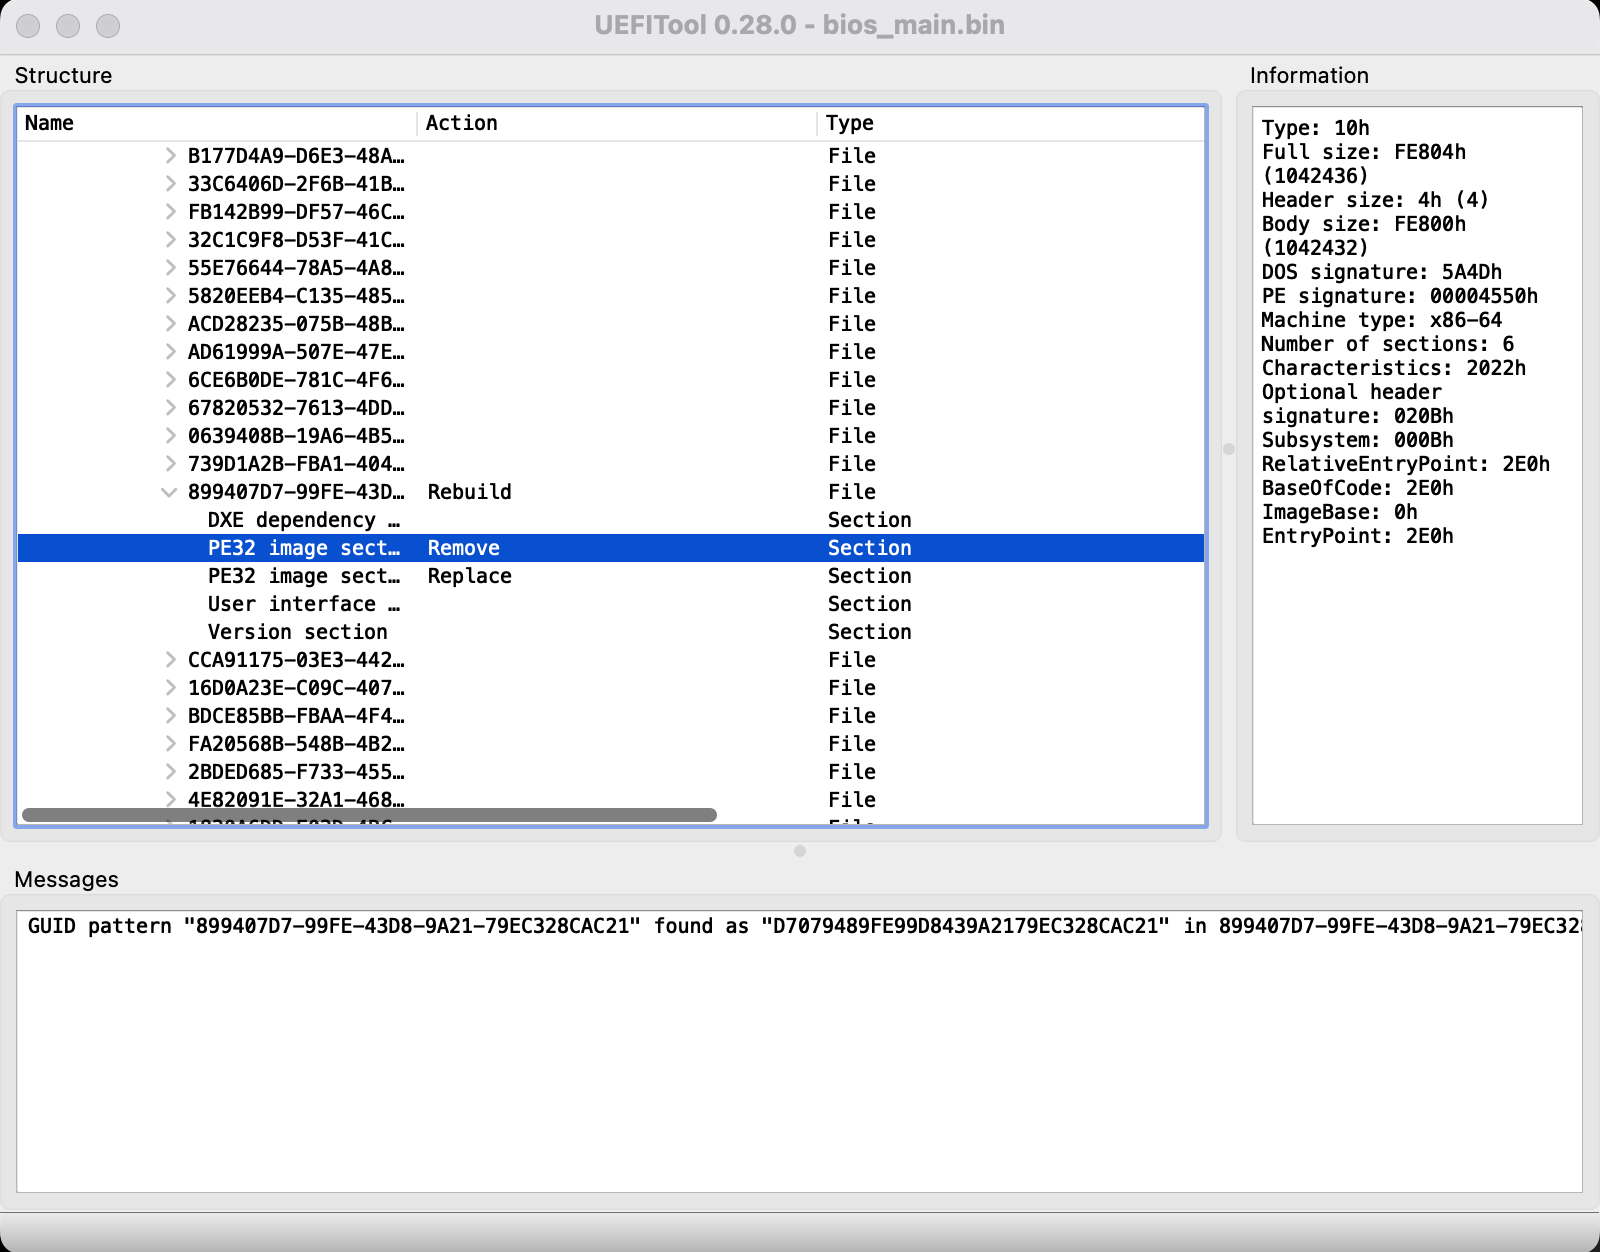This screenshot has height=1252, width=1600.
Task: Close the UEFITool window
Action: pyautogui.click(x=28, y=26)
